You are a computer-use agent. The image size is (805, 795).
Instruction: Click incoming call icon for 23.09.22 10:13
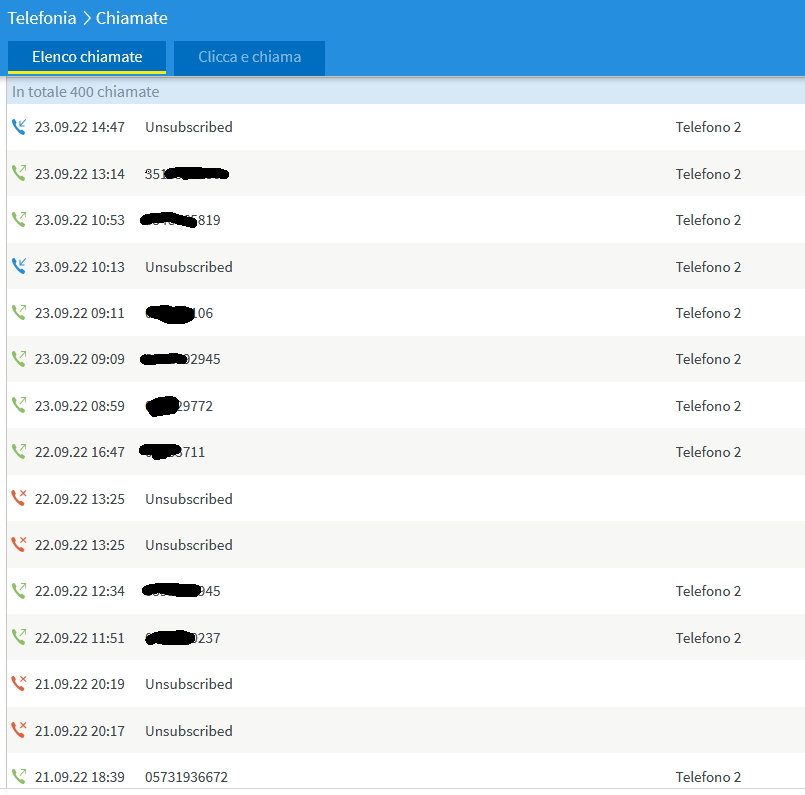tap(19, 266)
